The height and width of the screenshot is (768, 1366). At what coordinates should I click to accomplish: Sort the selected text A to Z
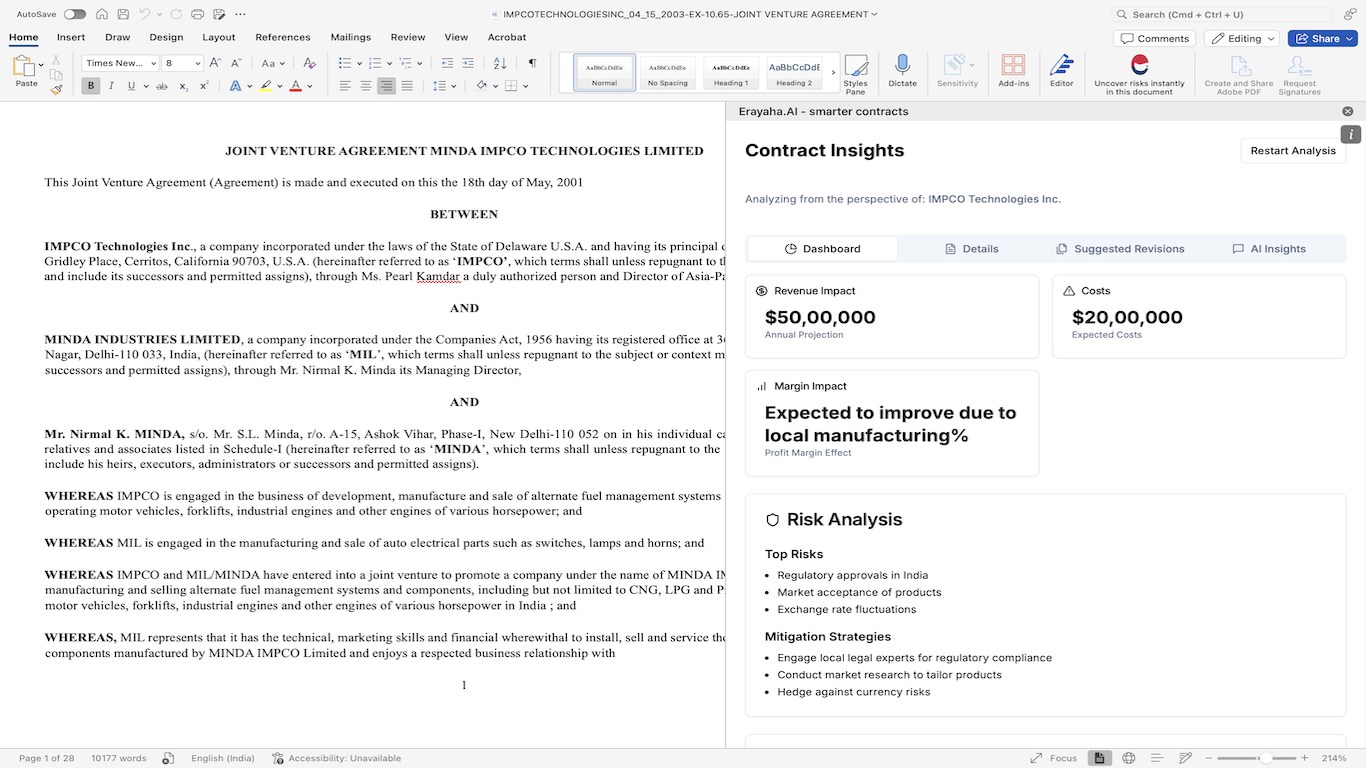click(500, 63)
